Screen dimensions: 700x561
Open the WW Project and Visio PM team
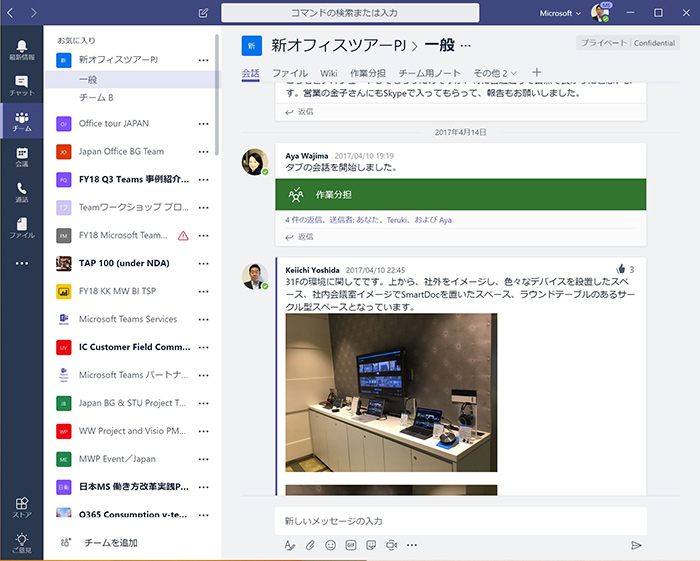coord(132,431)
